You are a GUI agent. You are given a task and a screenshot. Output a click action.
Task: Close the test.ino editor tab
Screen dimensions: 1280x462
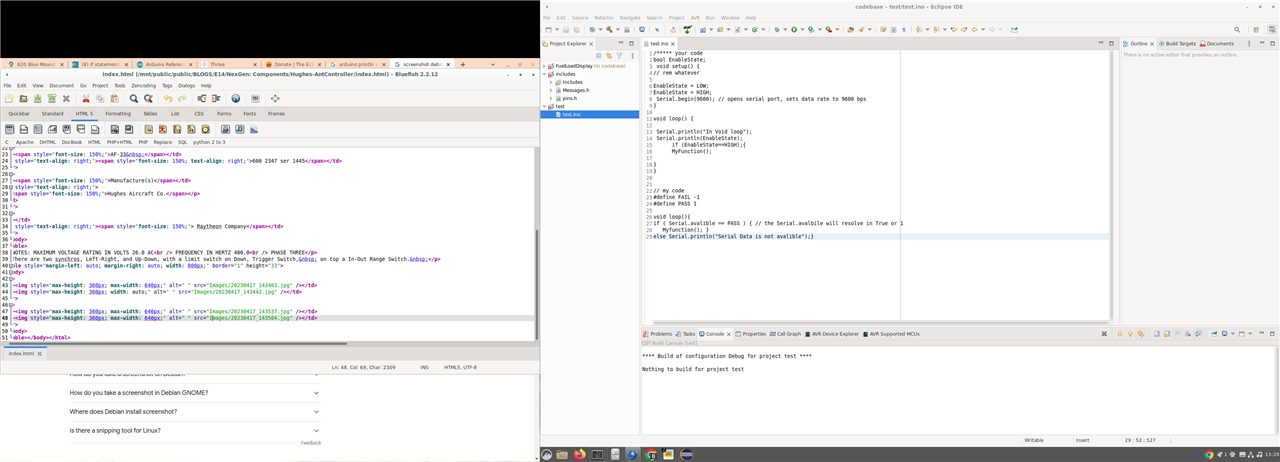tap(674, 44)
